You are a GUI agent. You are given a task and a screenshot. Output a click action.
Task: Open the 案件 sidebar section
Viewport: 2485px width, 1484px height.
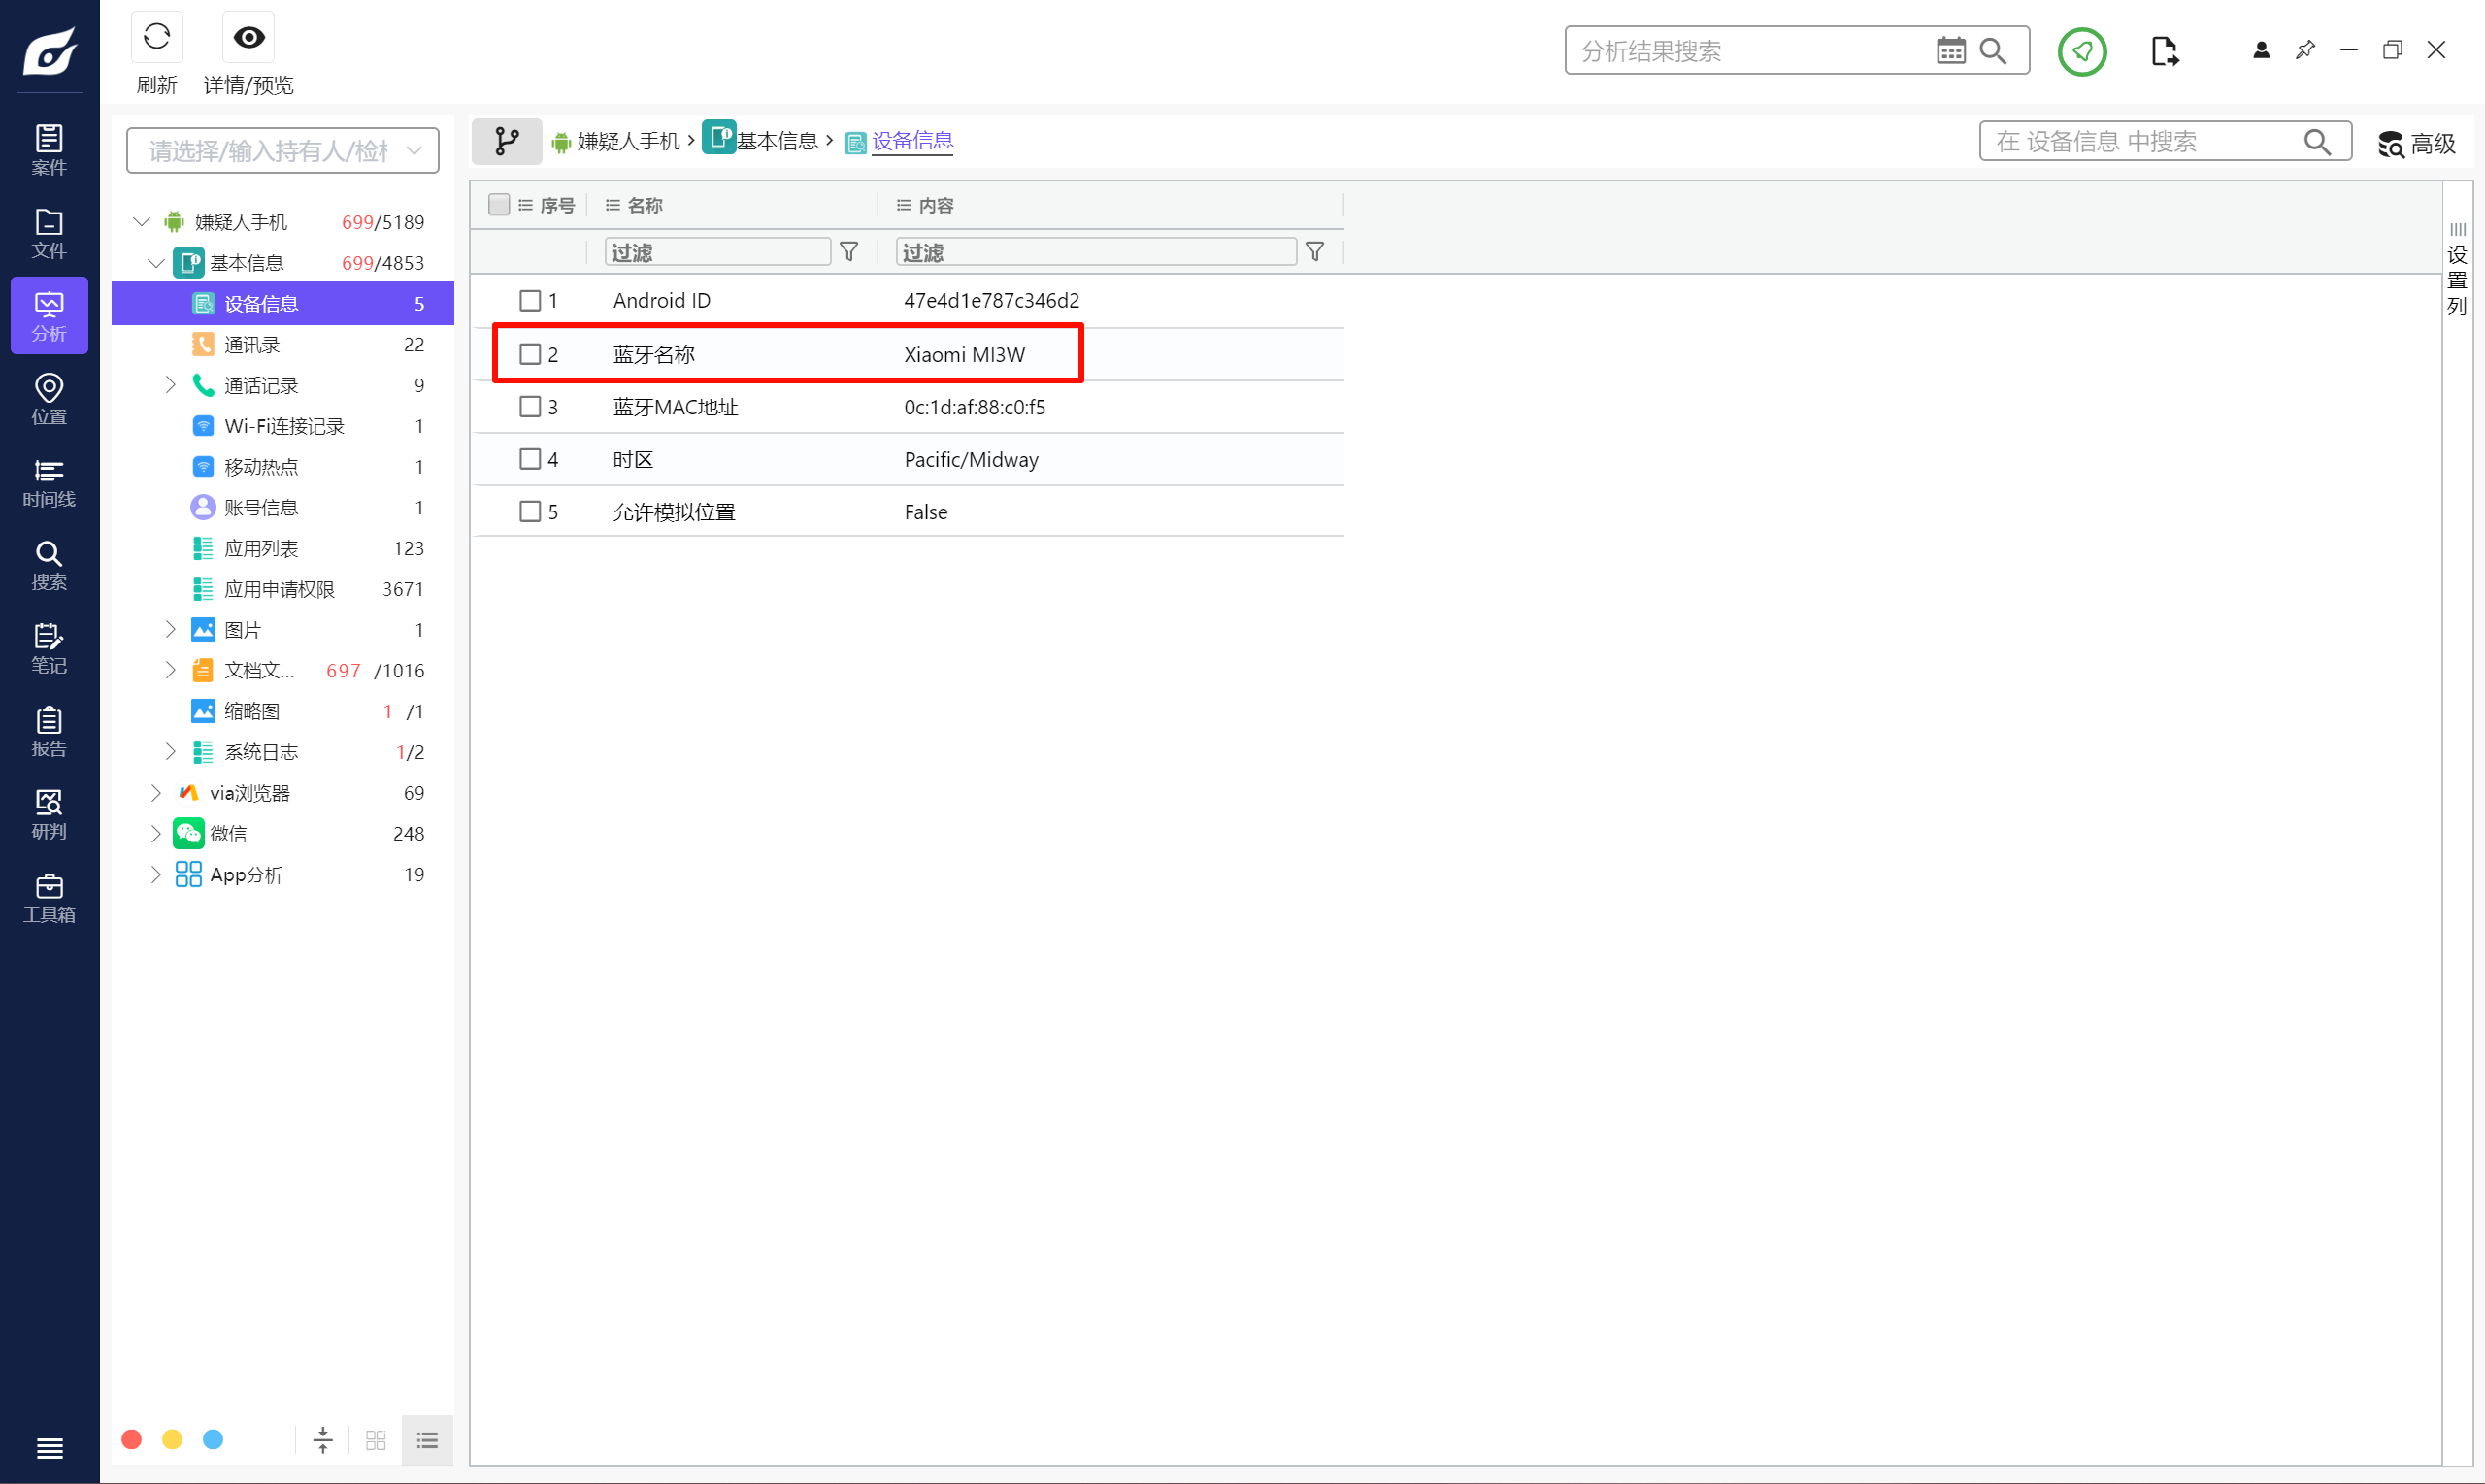pos(49,150)
